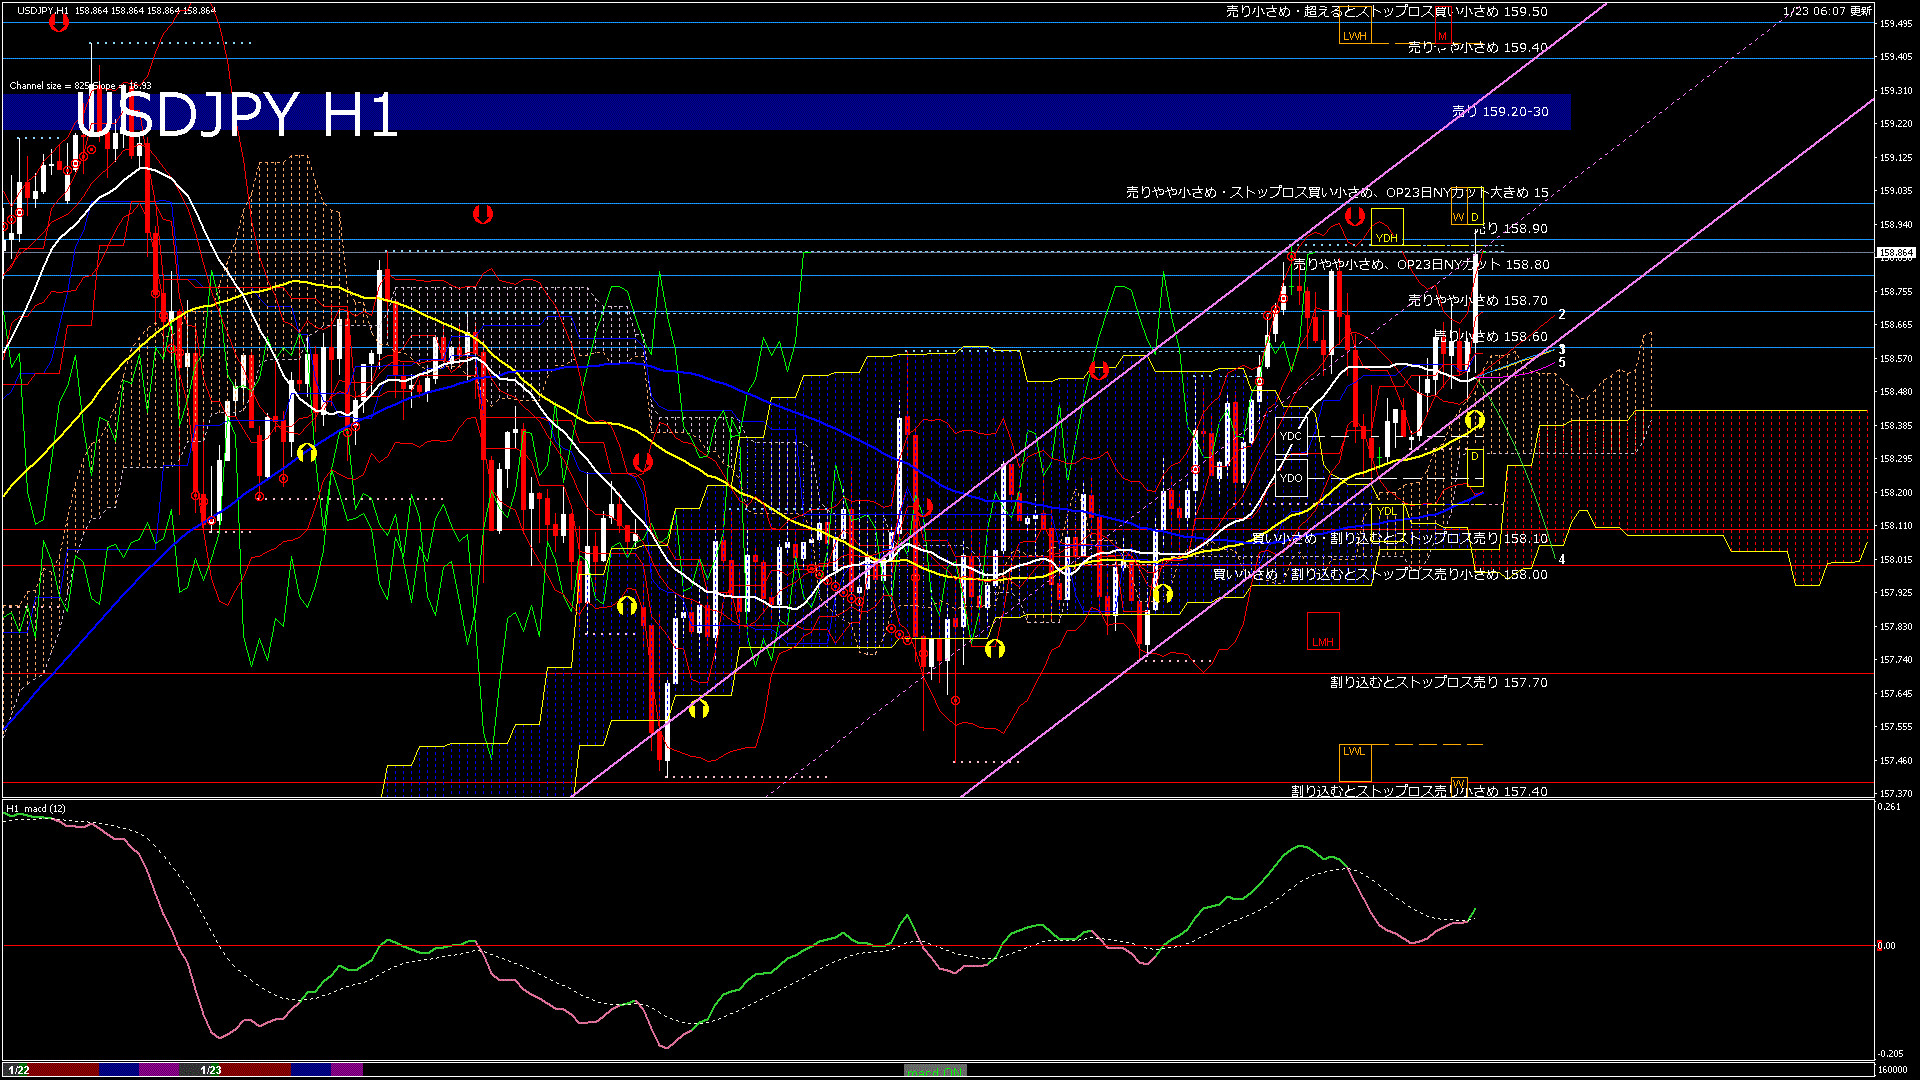Select the red down-arrow icon near the 158.55 area

(1100, 369)
